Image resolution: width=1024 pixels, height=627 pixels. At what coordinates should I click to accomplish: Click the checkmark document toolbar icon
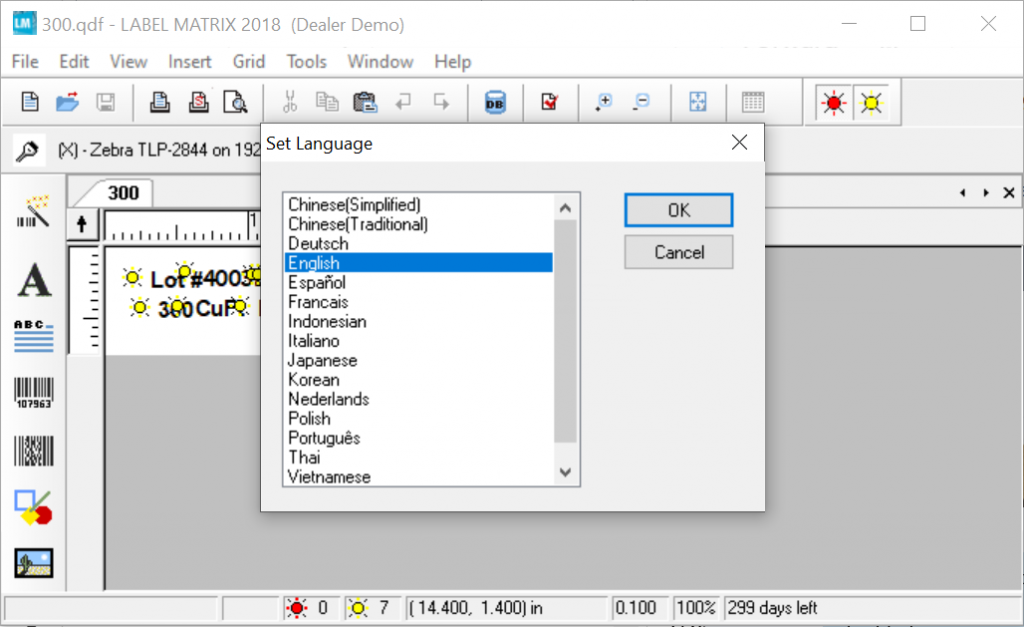pos(550,102)
